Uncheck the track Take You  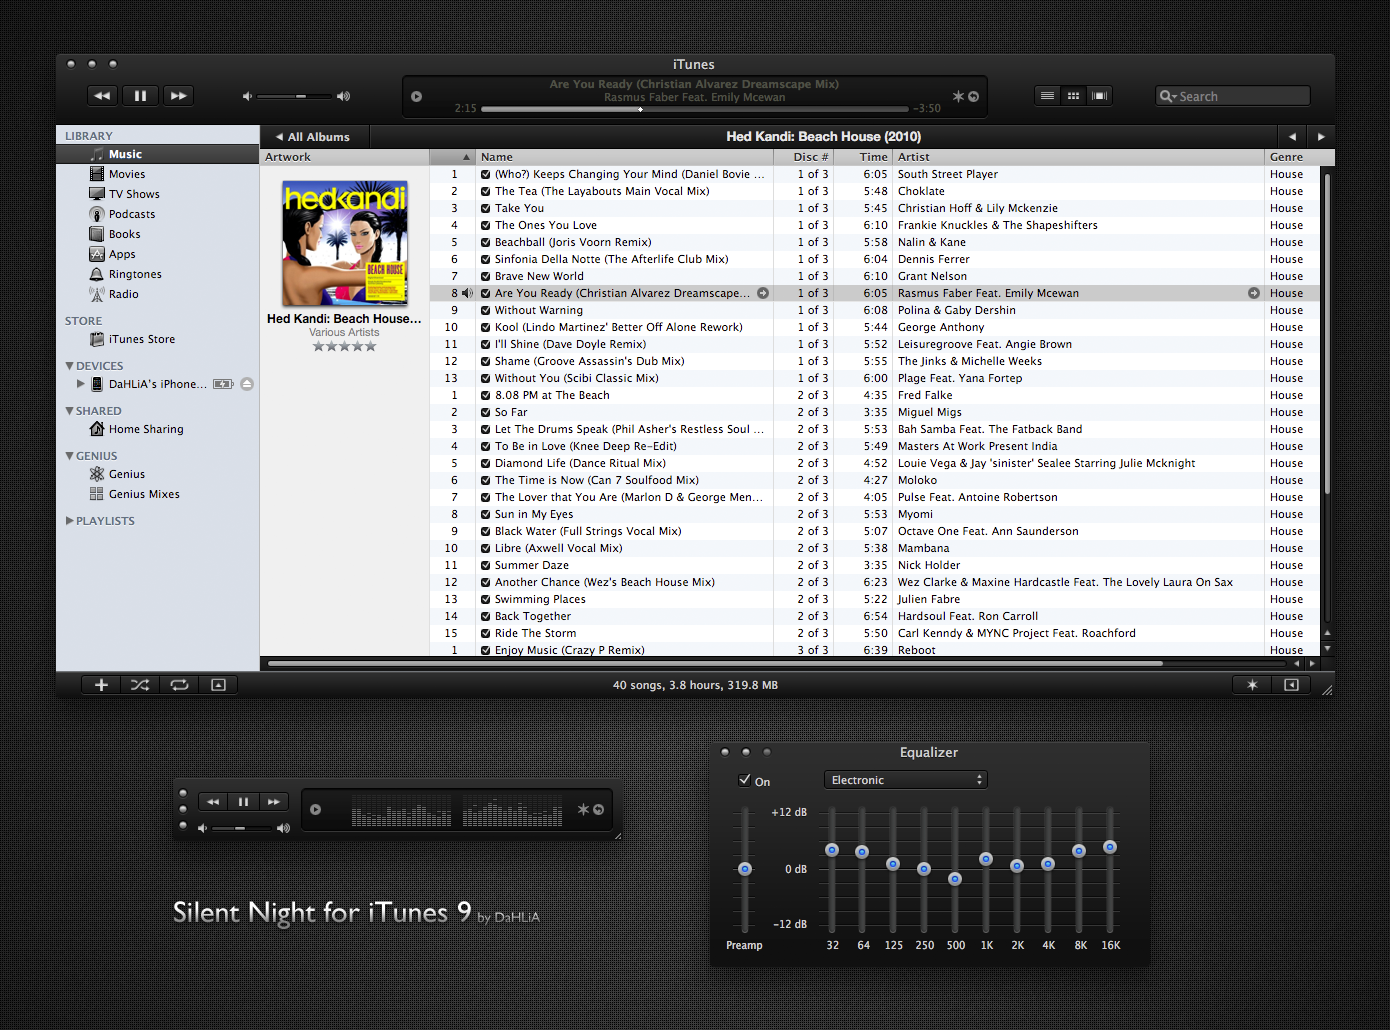[x=484, y=207]
